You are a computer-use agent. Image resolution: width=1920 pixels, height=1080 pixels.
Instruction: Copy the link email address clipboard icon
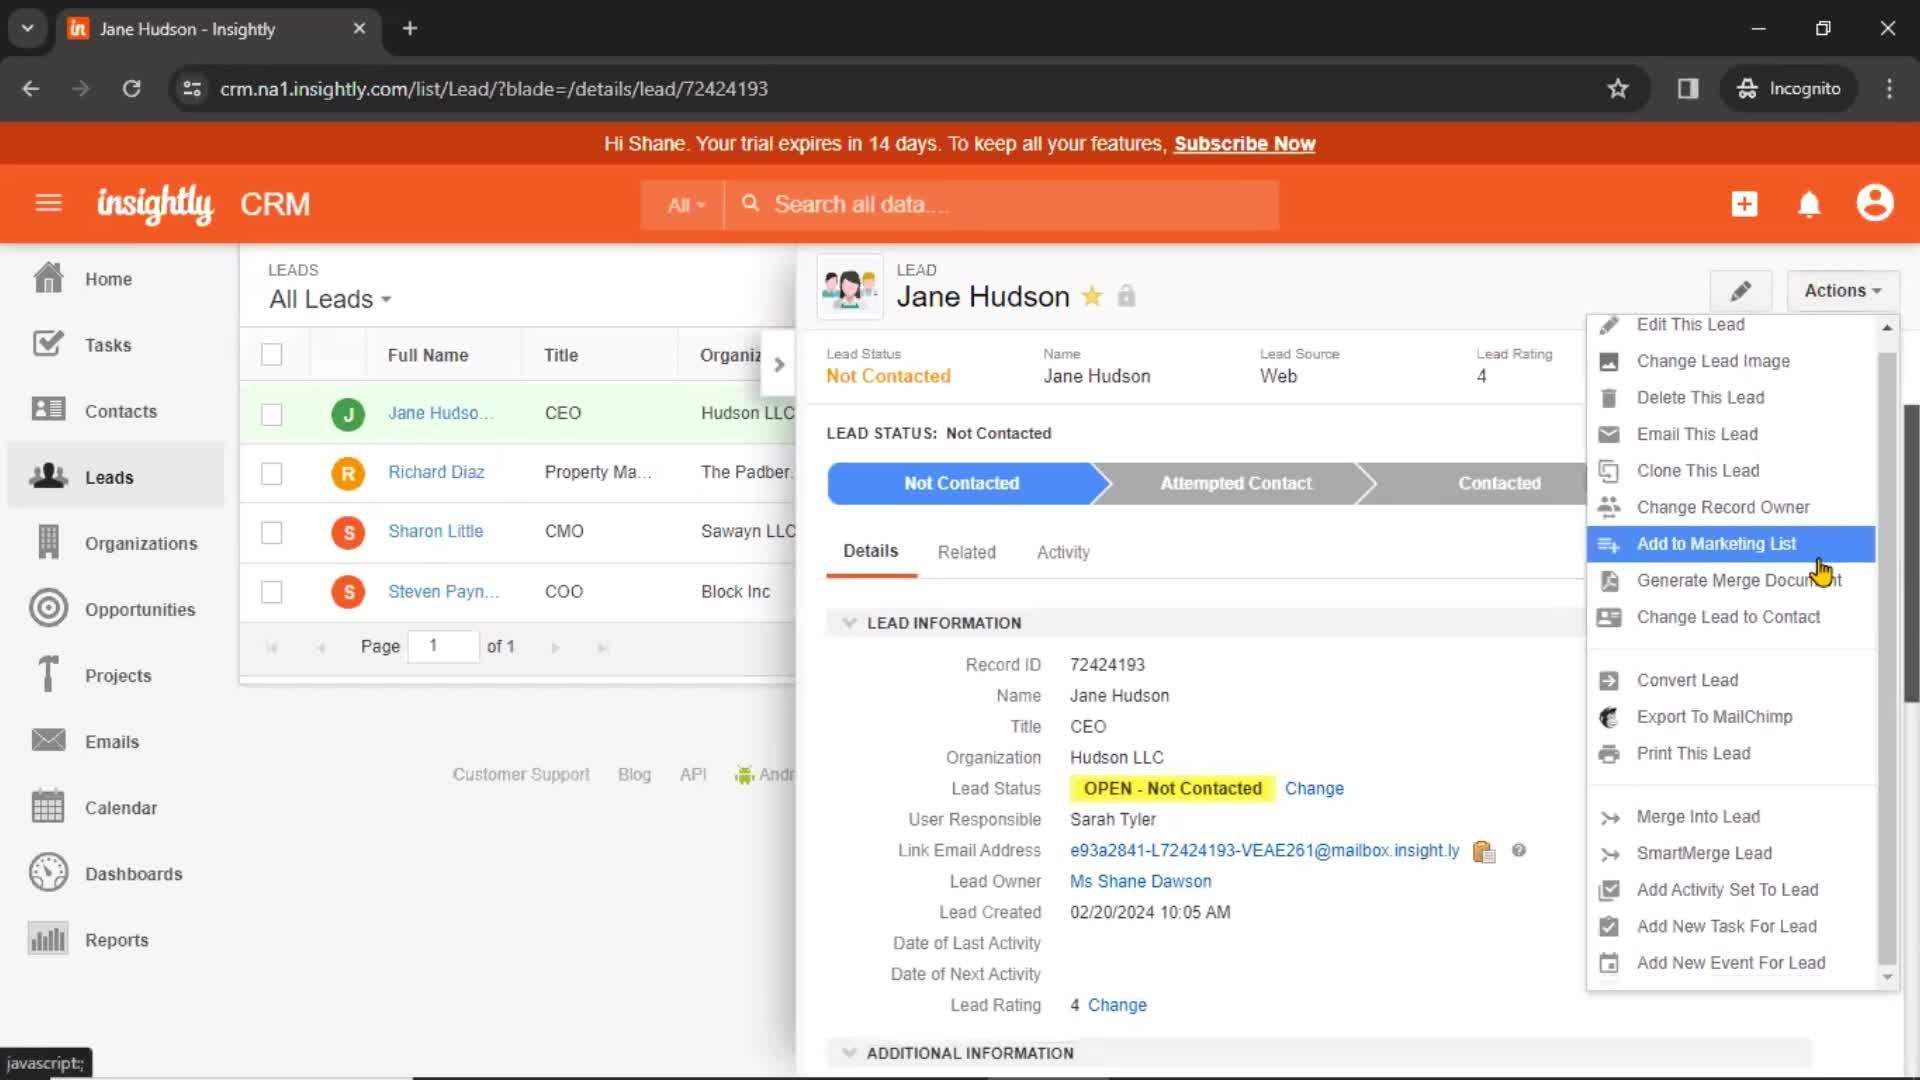[x=1484, y=851]
